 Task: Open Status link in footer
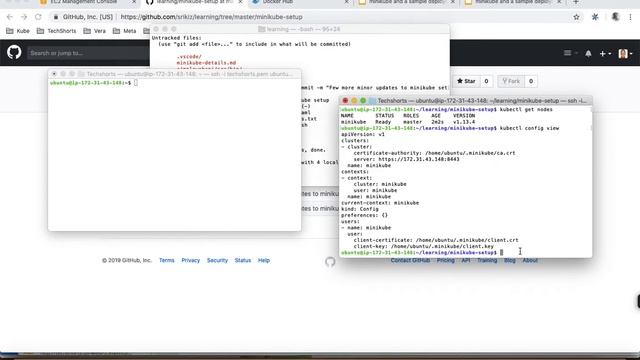243,260
